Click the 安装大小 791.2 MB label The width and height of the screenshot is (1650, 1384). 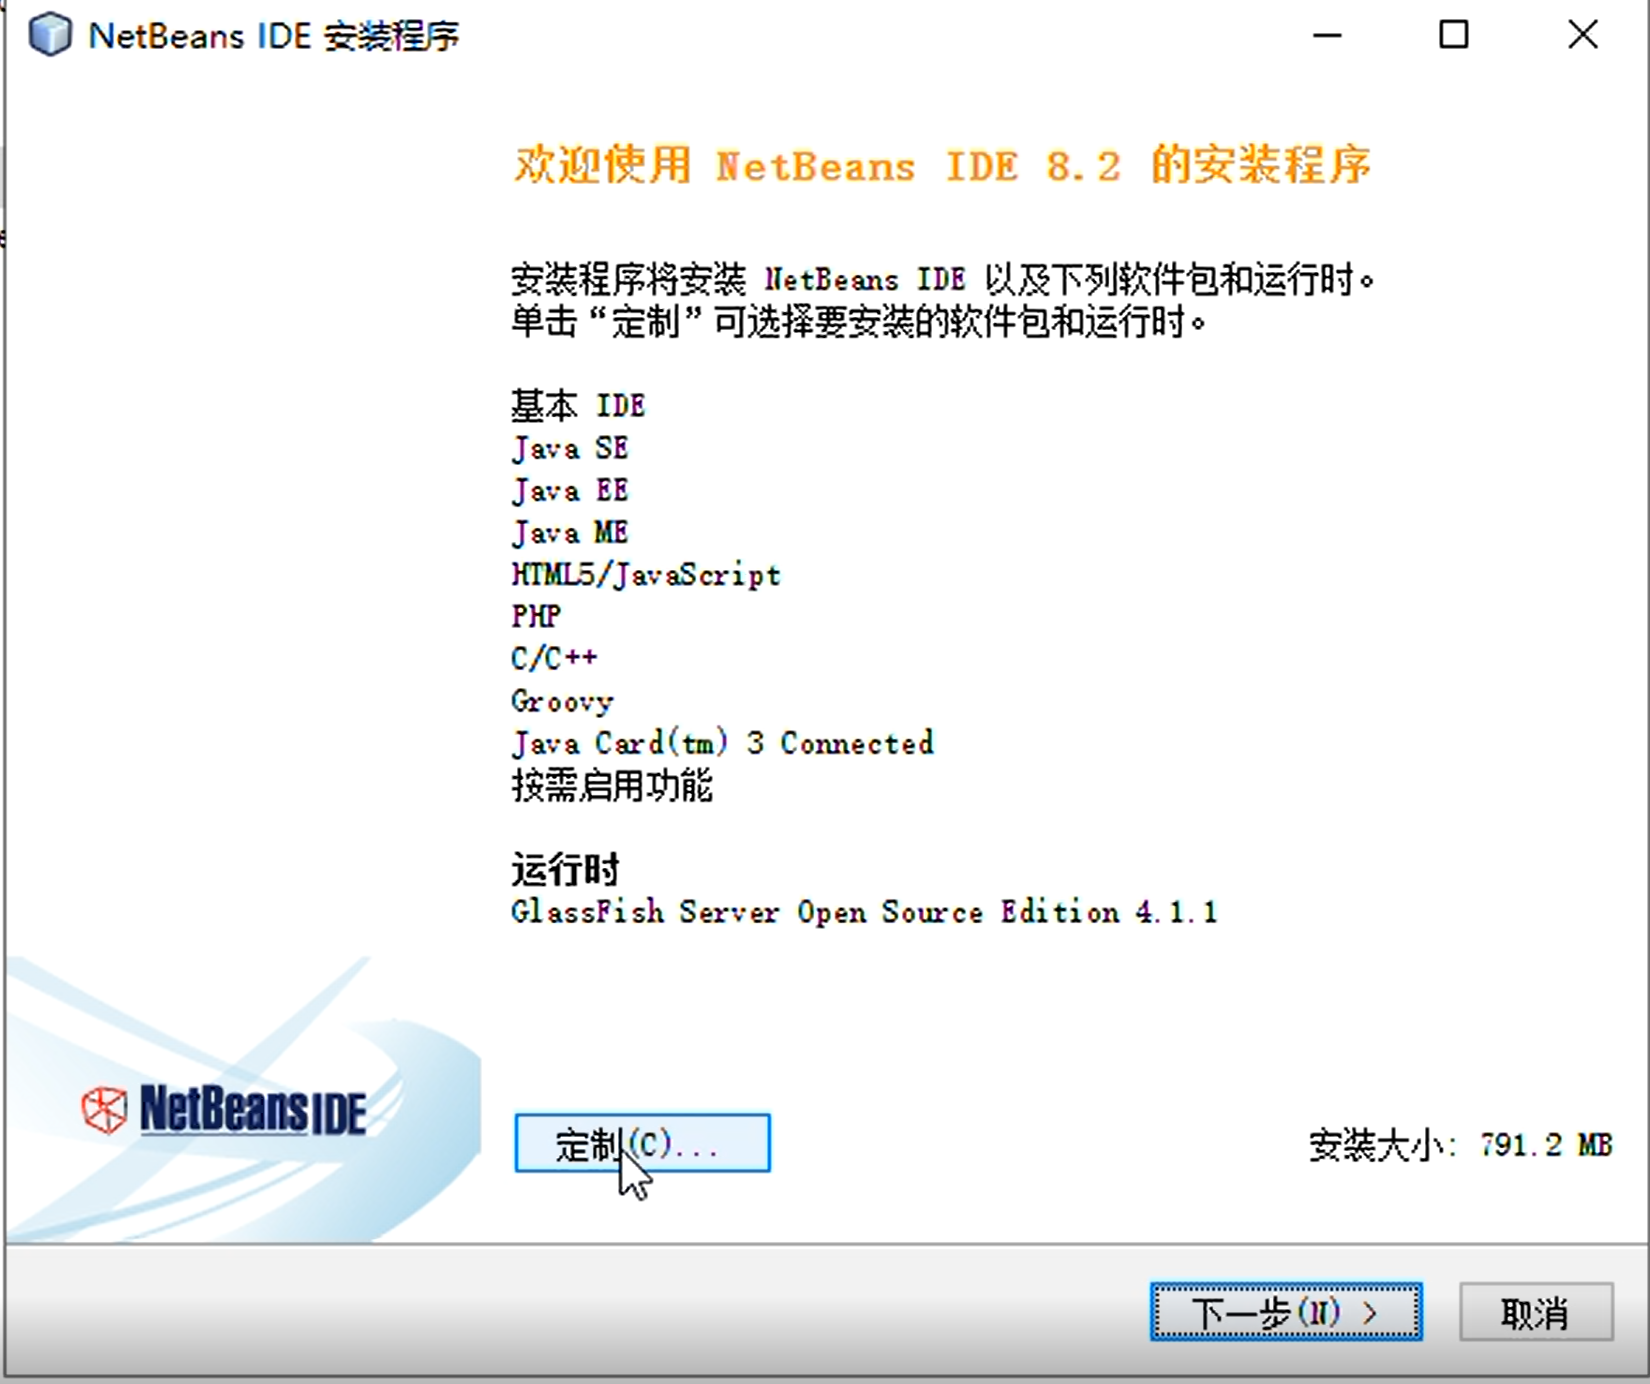pyautogui.click(x=1459, y=1146)
